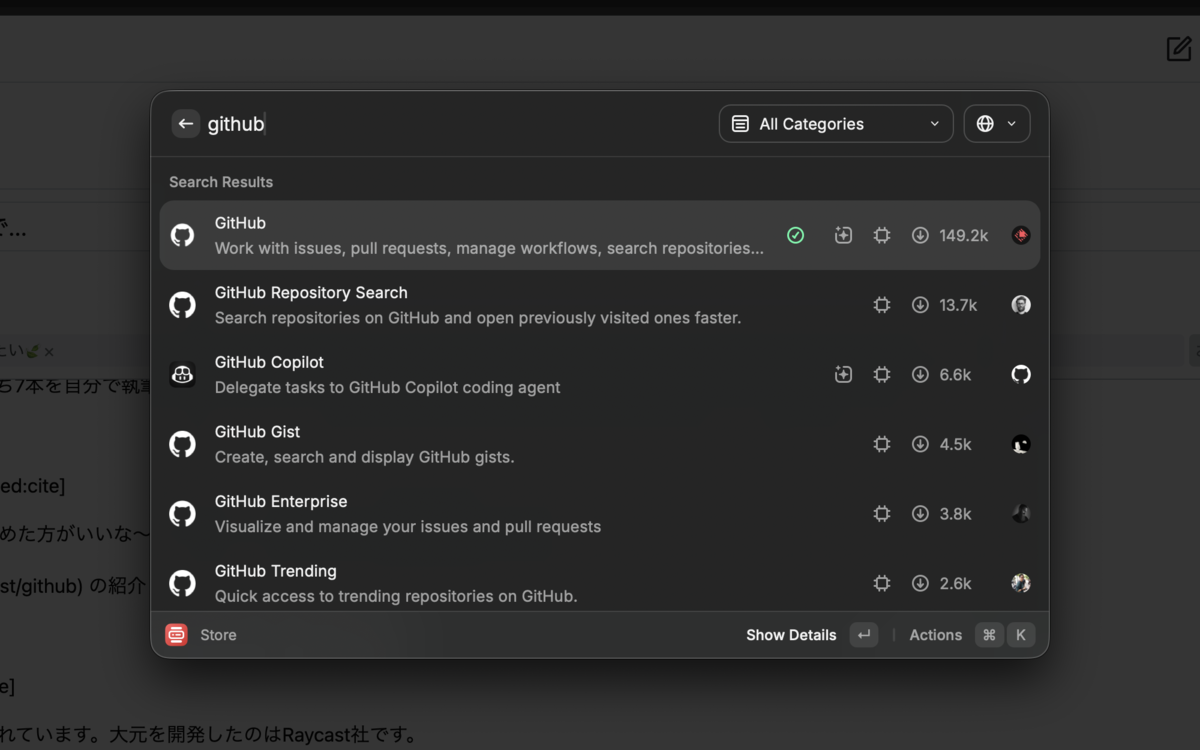
Task: Click the commands icon on GitHub Trending row
Action: pos(881,583)
